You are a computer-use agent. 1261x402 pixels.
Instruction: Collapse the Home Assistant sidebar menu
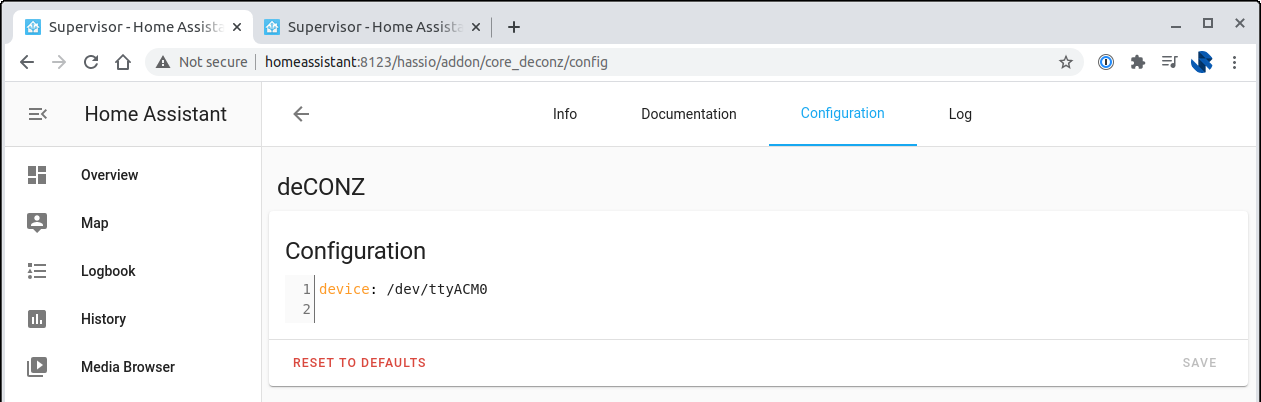tap(37, 114)
